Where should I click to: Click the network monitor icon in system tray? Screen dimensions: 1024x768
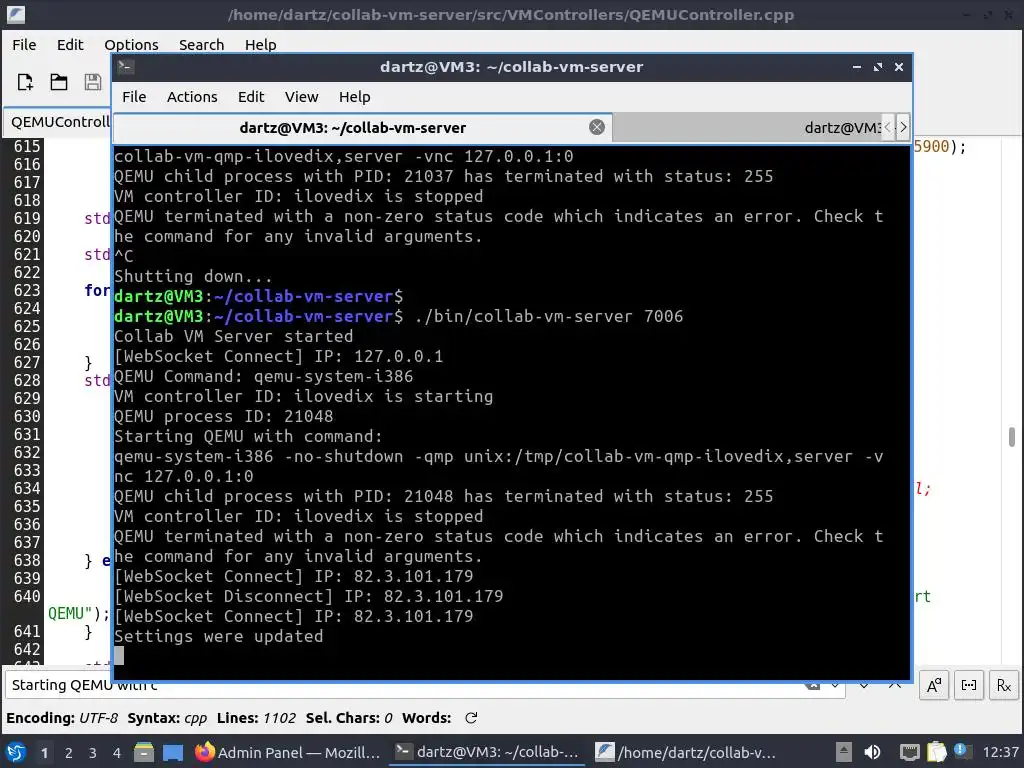(909, 752)
